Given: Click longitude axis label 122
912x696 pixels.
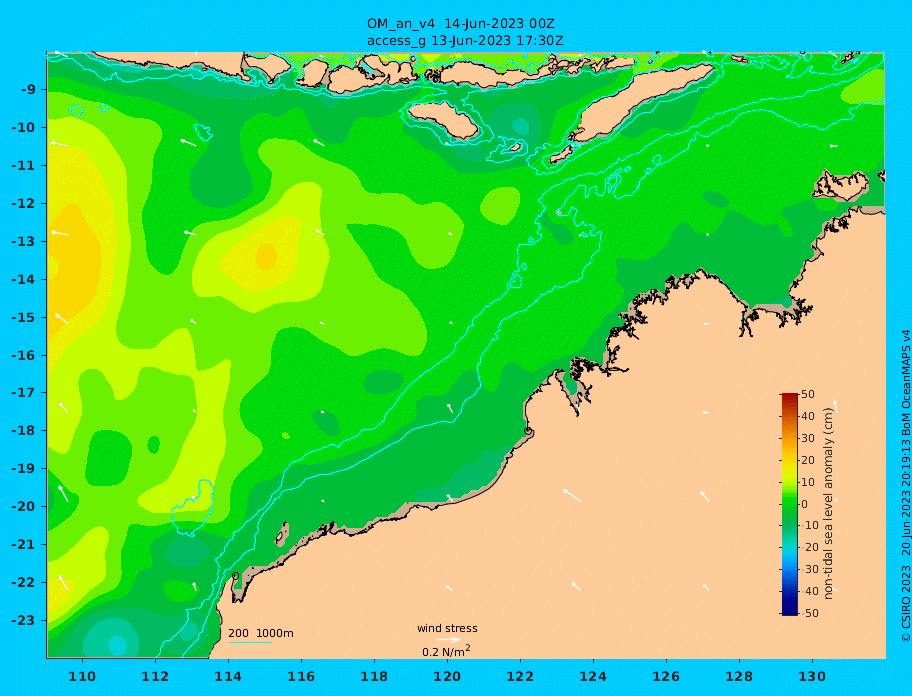Looking at the screenshot, I should [520, 677].
